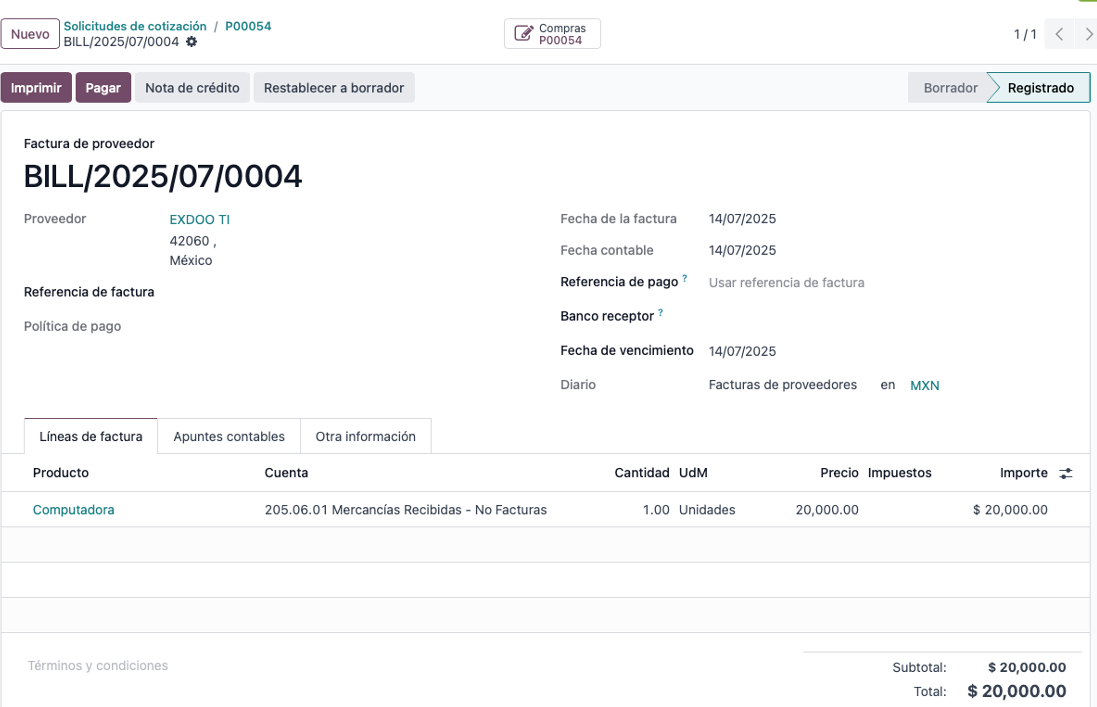Open P00054 breadcrumb link
Viewport: 1097px width, 707px height.
point(248,26)
